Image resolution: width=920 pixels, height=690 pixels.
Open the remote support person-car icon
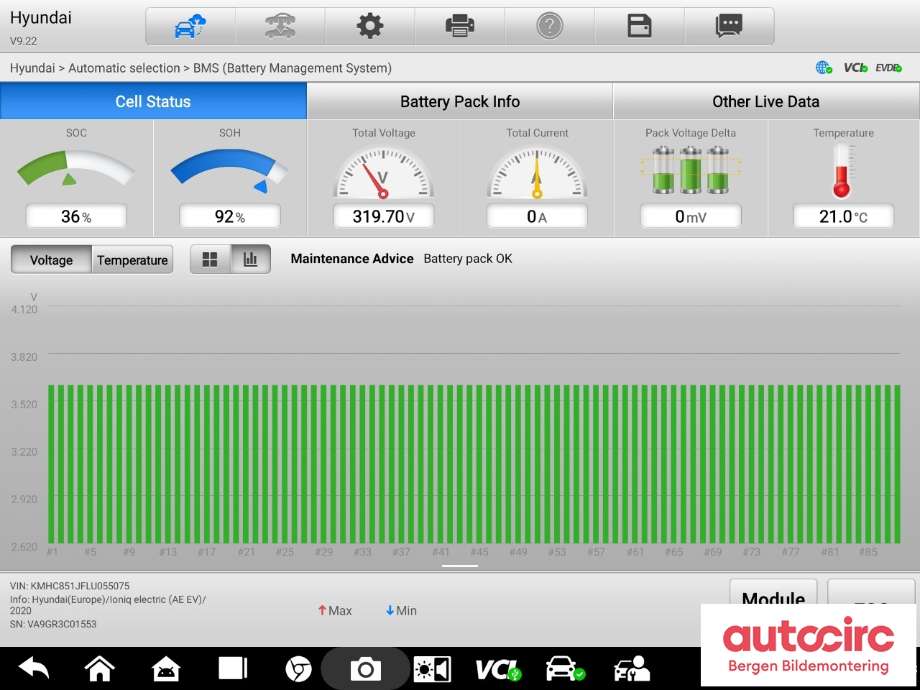pos(632,669)
